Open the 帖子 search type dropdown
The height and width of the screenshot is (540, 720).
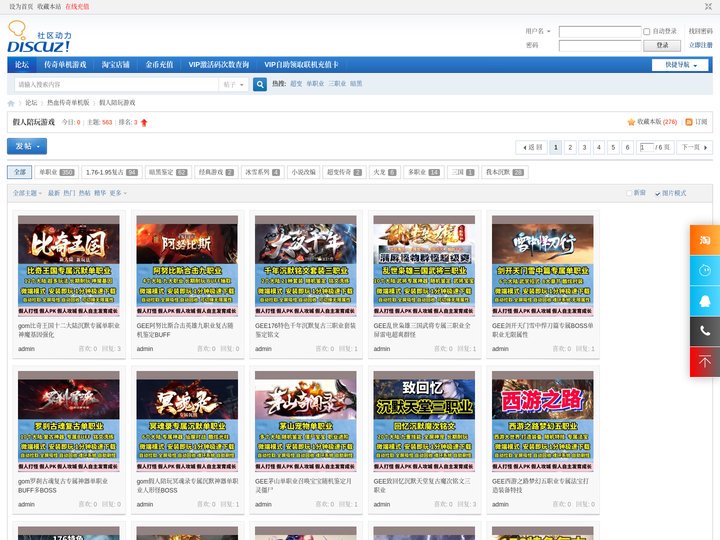(234, 84)
